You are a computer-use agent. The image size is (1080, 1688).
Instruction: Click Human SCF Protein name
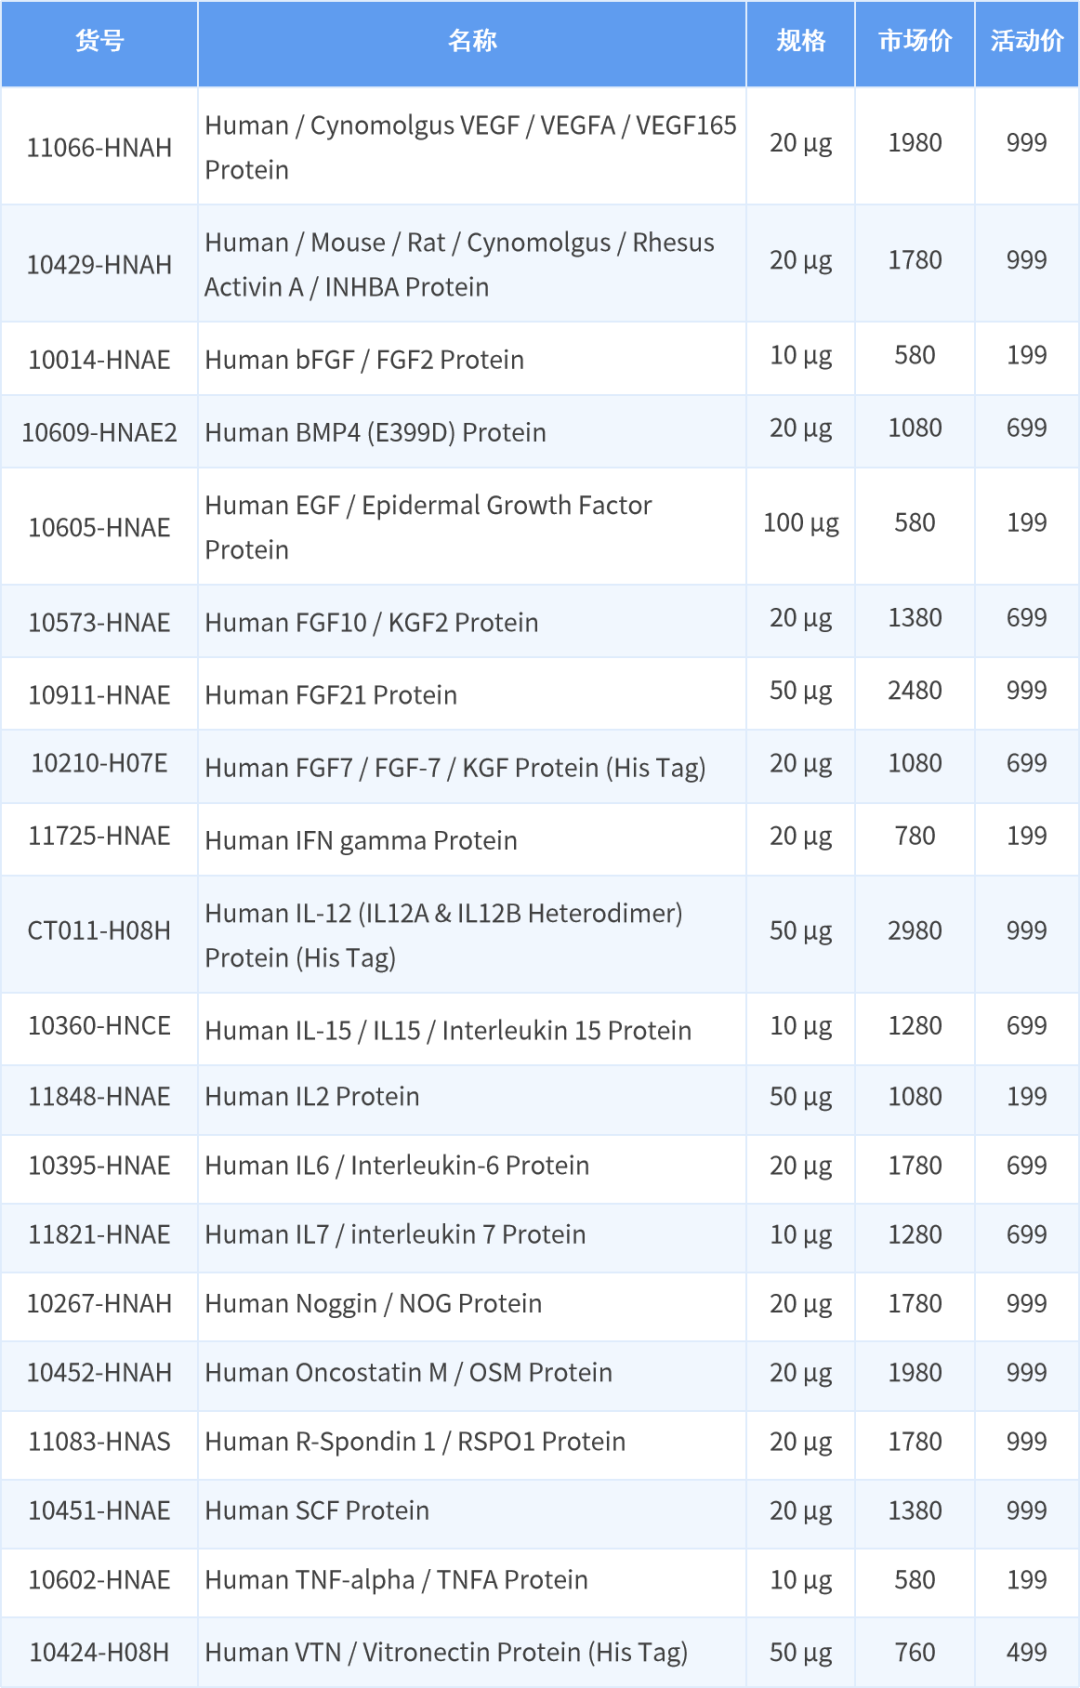pos(317,1511)
